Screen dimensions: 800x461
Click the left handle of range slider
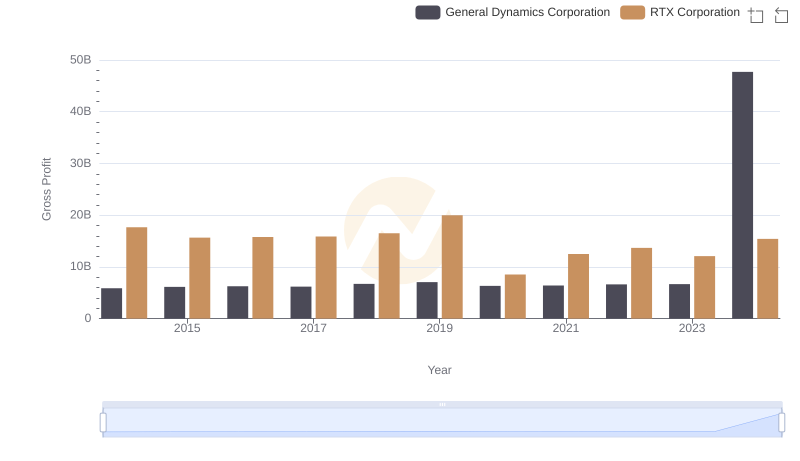[x=103, y=422]
